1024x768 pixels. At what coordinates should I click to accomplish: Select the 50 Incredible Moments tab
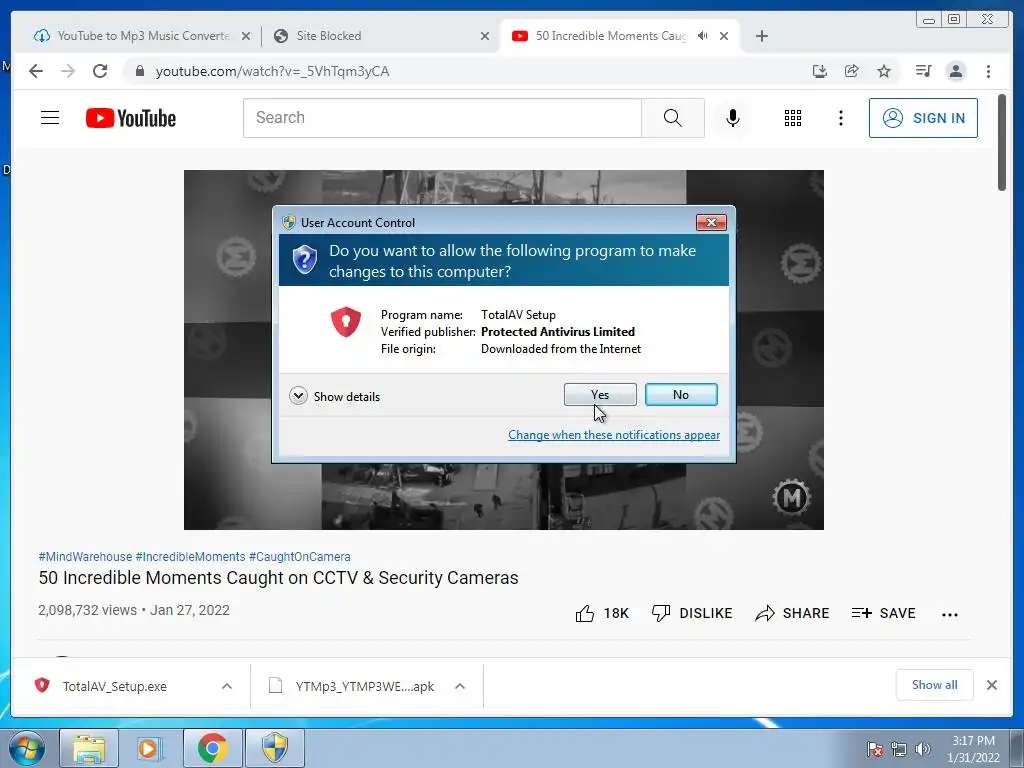(x=611, y=36)
